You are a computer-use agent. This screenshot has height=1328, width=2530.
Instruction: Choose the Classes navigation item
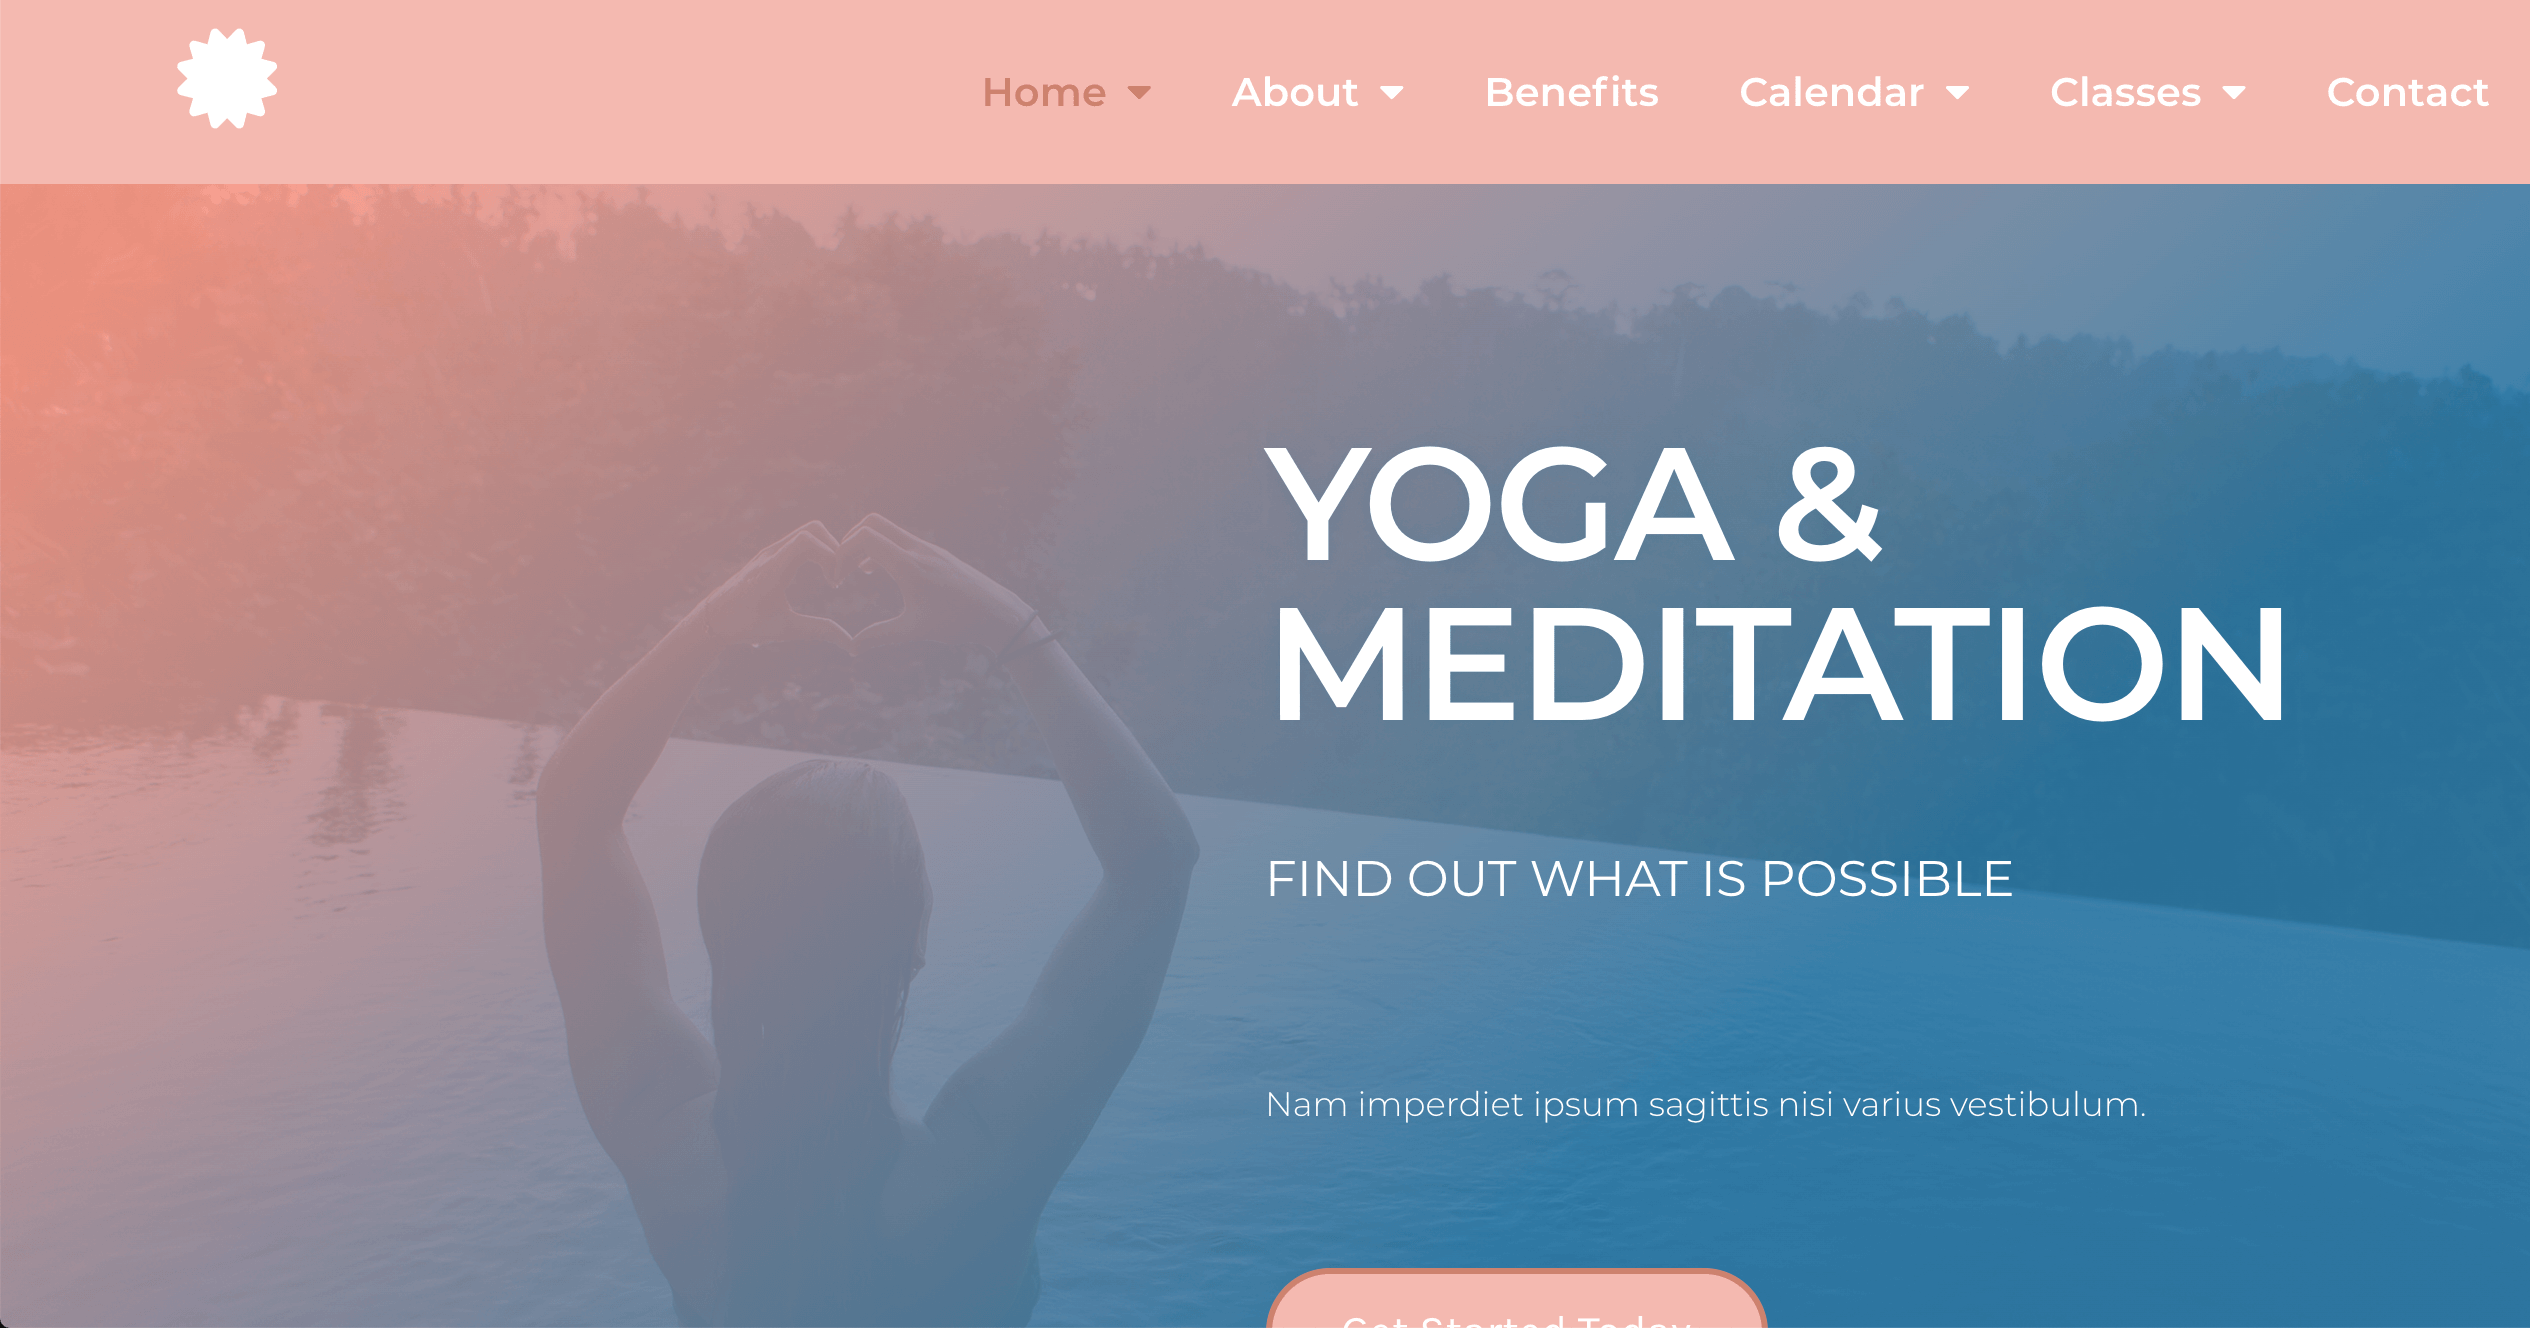2125,92
